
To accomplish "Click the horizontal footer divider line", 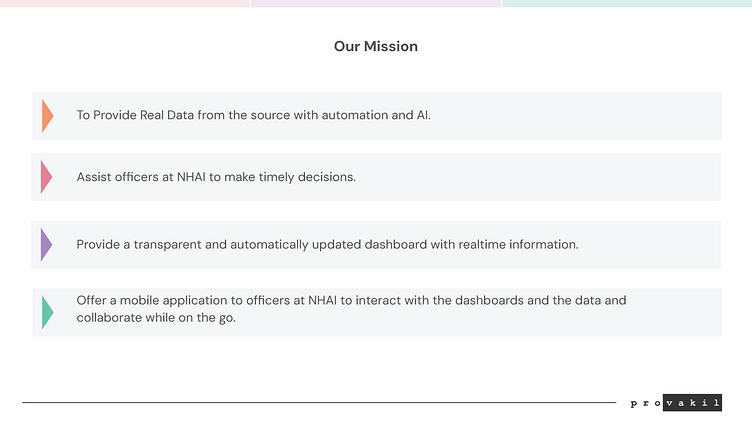I will 318,403.
